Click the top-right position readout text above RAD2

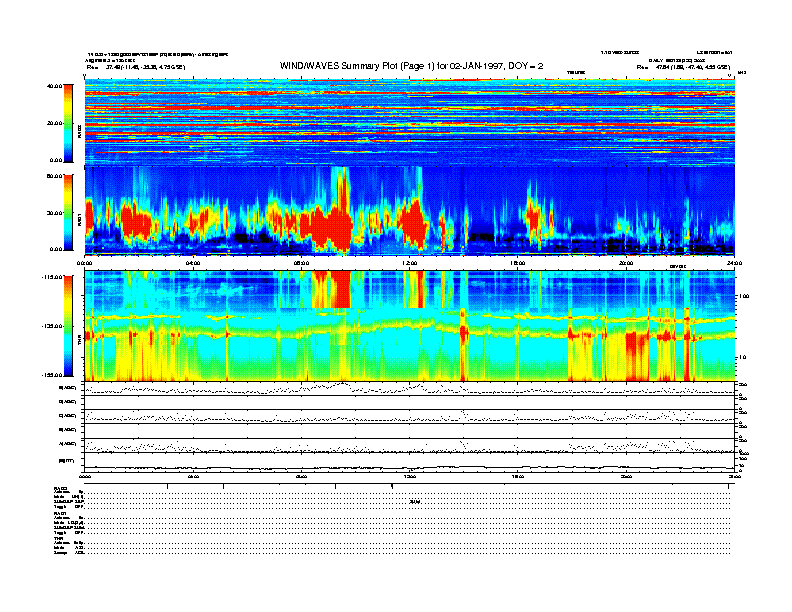[x=683, y=67]
